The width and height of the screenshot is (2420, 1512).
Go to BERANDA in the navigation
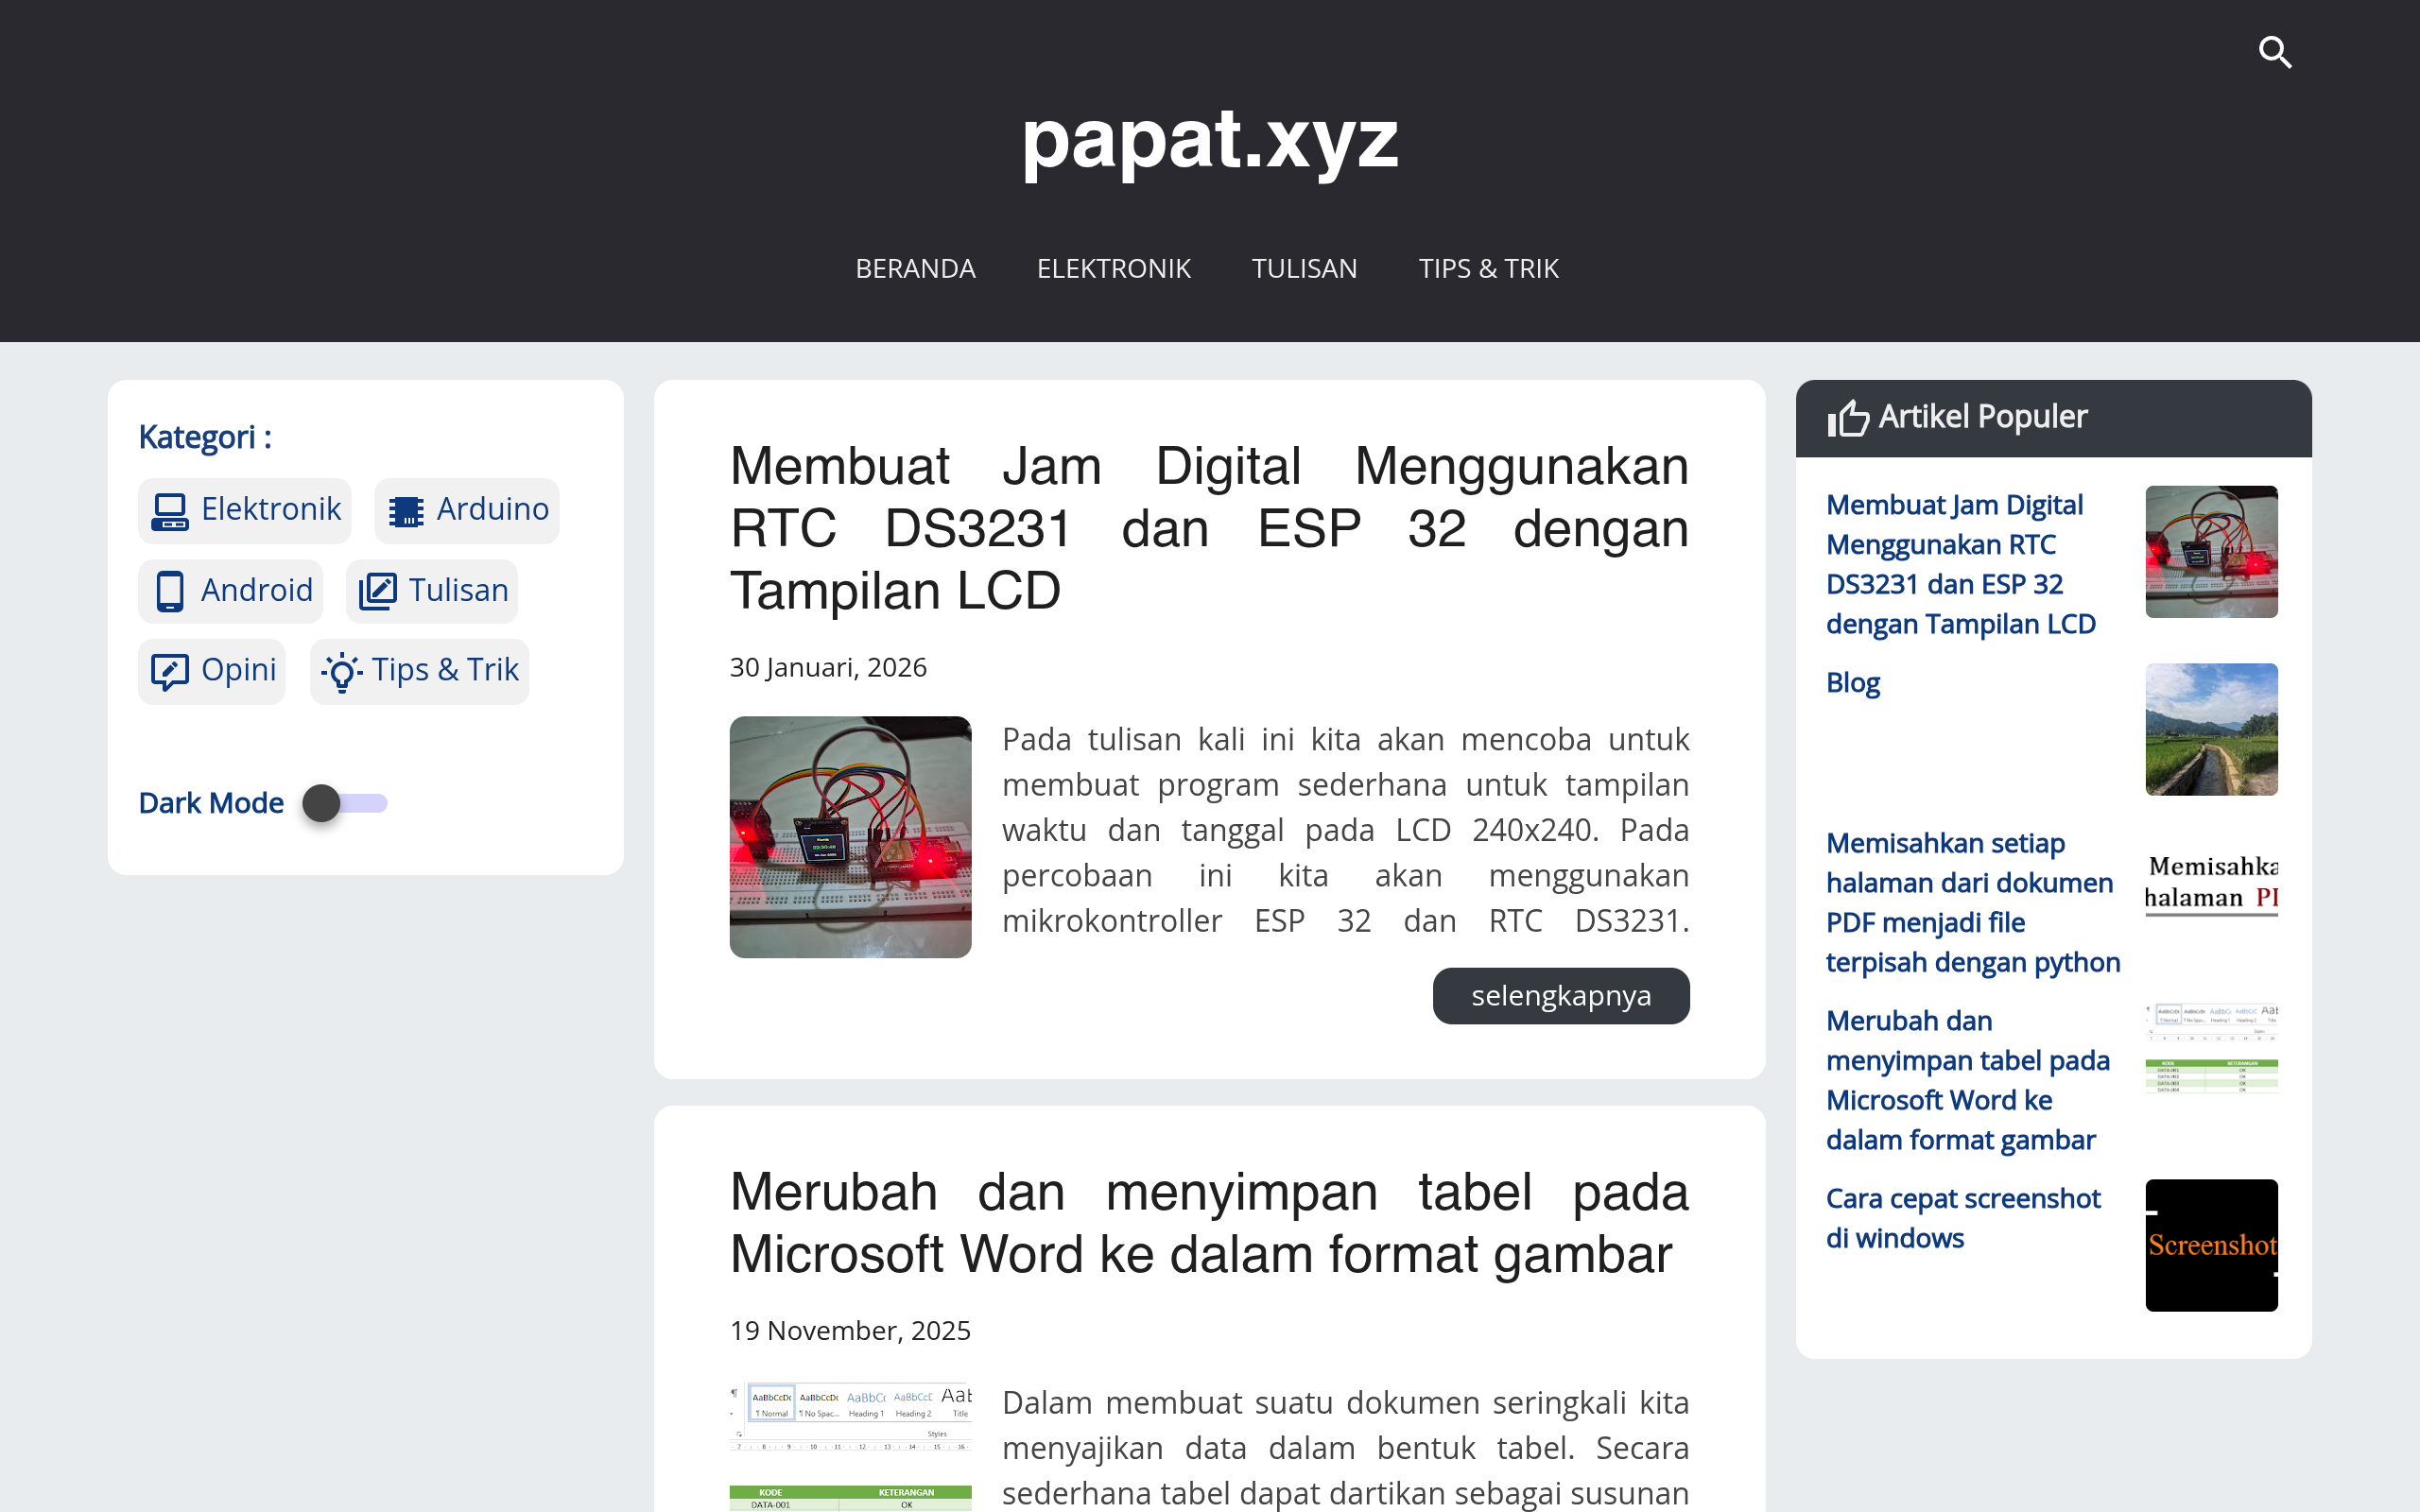click(915, 268)
